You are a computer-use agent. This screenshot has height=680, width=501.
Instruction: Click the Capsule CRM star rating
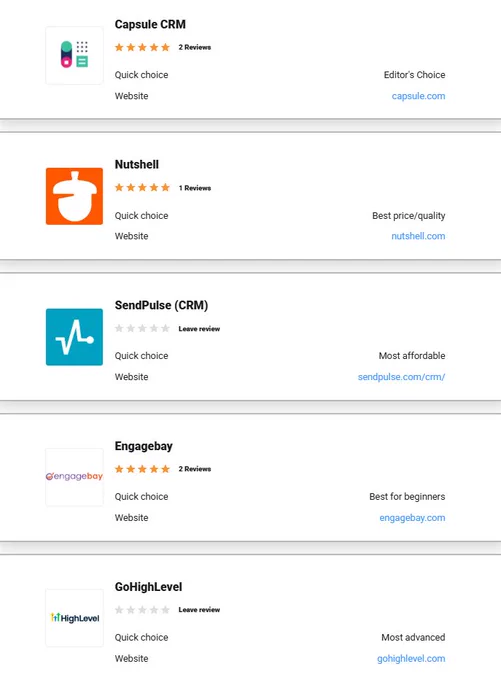[142, 47]
